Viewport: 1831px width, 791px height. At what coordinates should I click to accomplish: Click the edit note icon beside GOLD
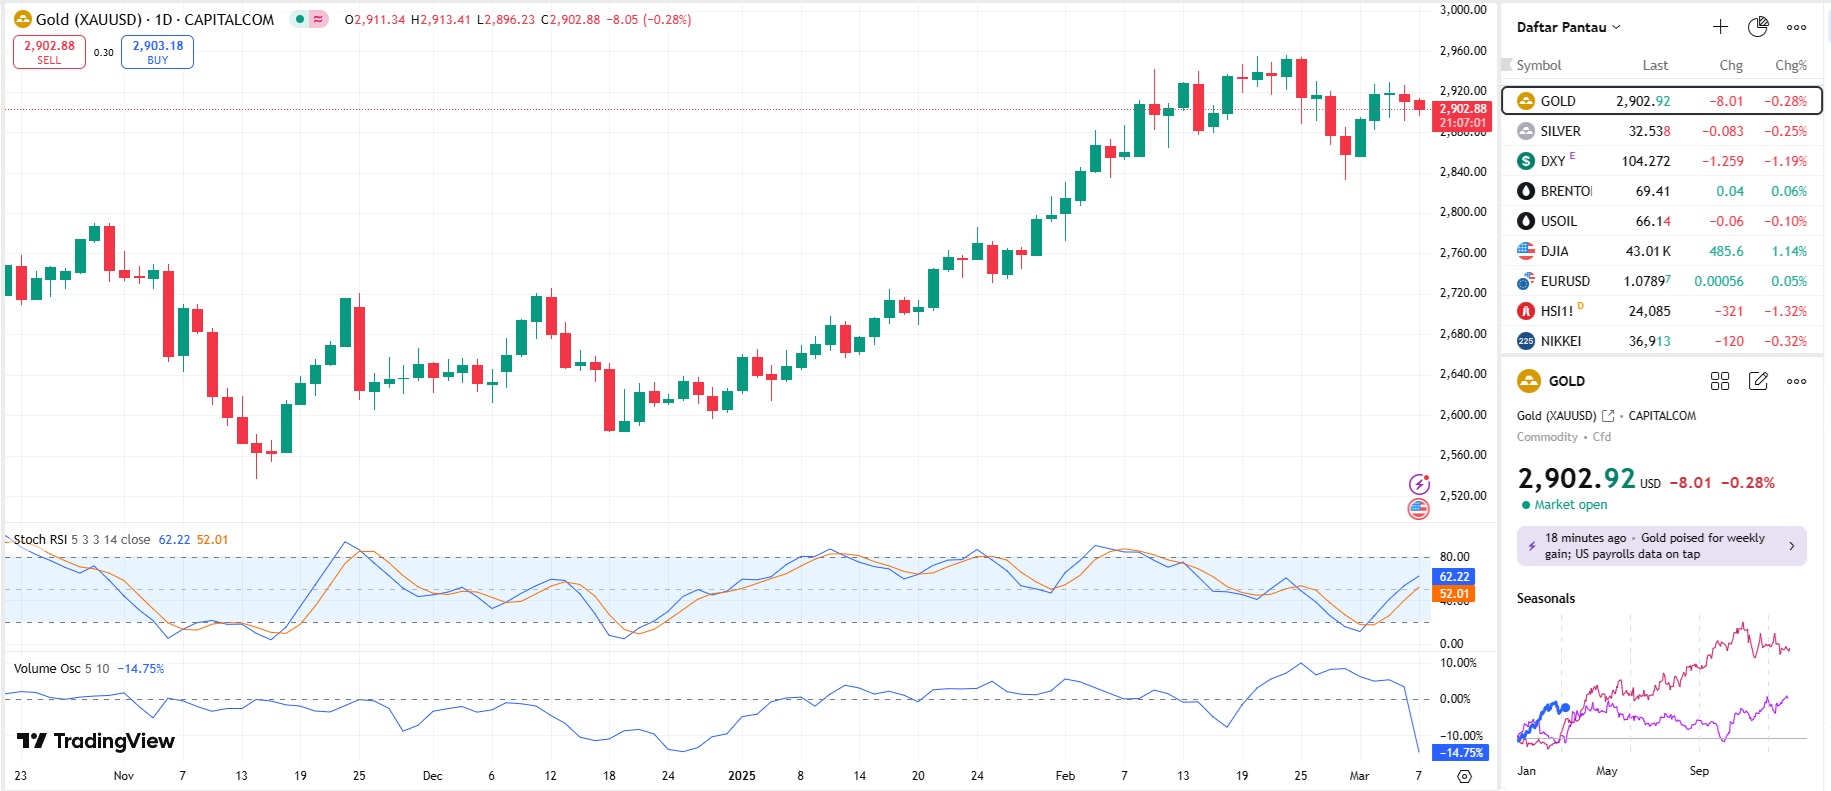(1758, 381)
